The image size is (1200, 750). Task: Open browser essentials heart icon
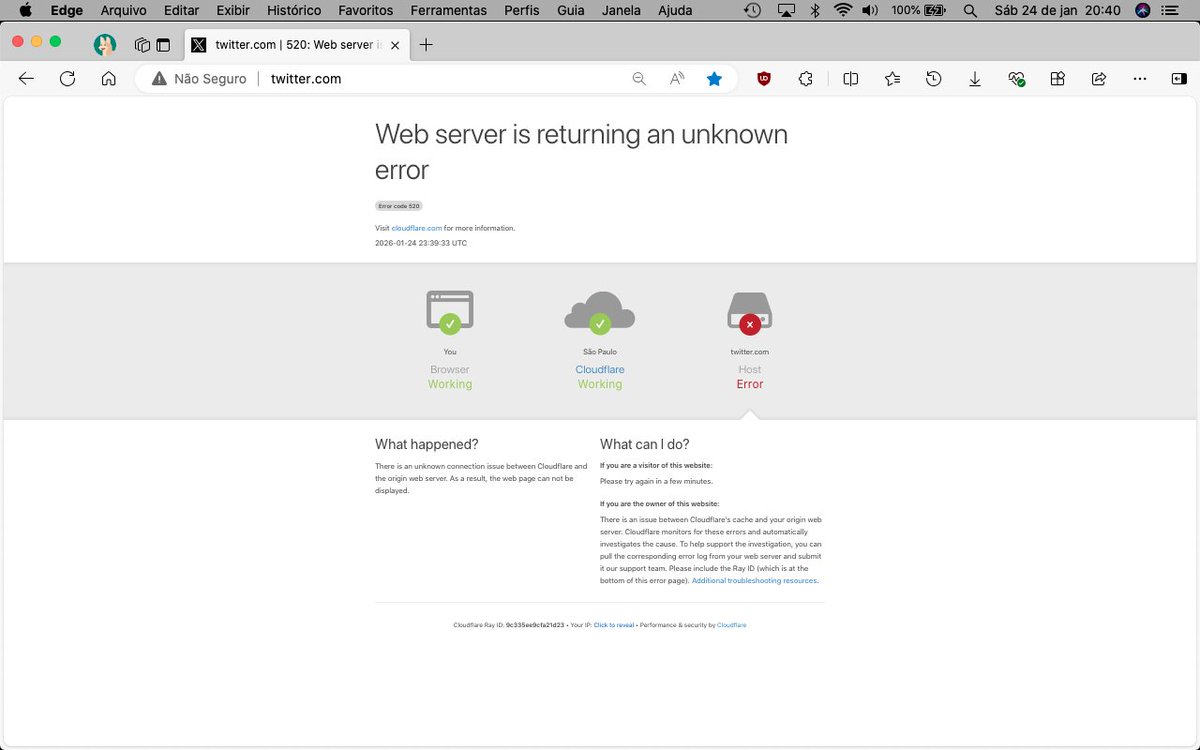pyautogui.click(x=1016, y=79)
